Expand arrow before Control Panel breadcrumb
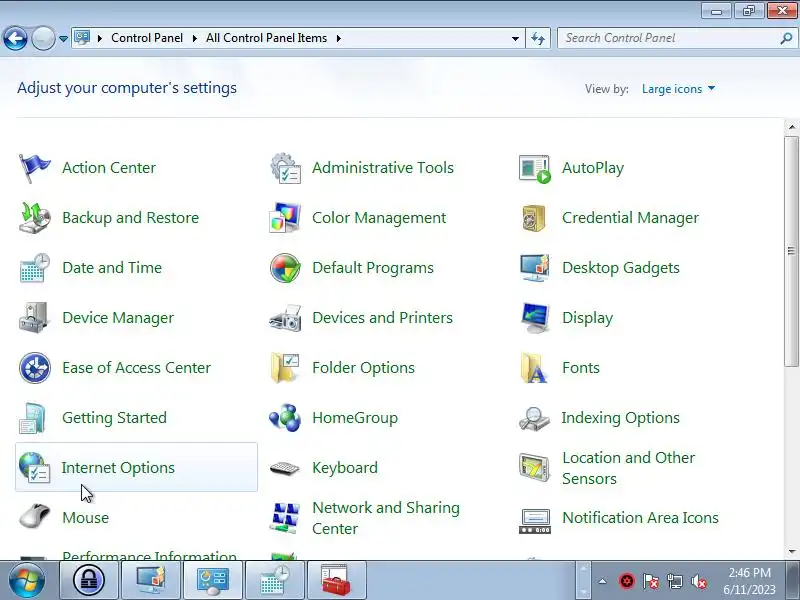 coord(100,38)
